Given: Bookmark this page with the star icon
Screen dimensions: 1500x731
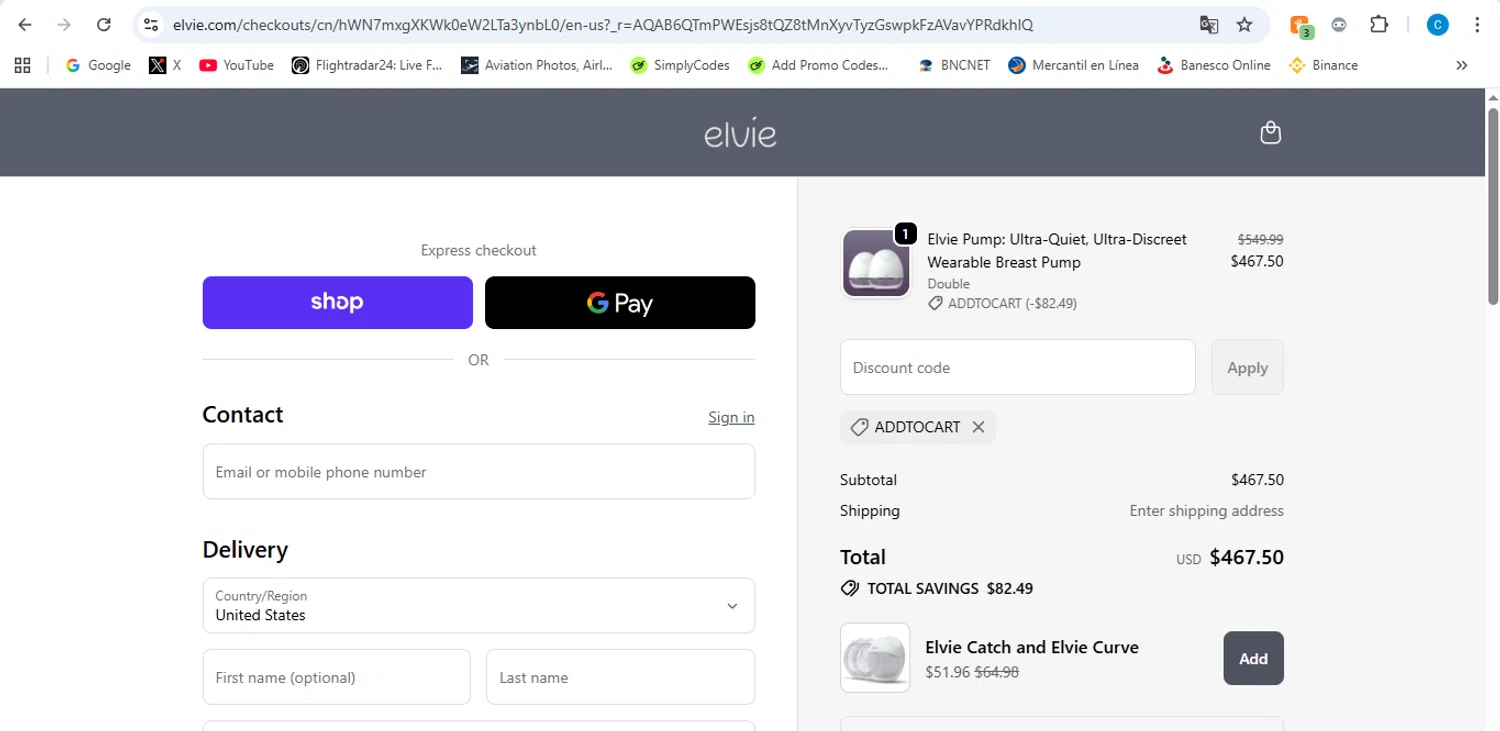Looking at the screenshot, I should click(x=1244, y=25).
